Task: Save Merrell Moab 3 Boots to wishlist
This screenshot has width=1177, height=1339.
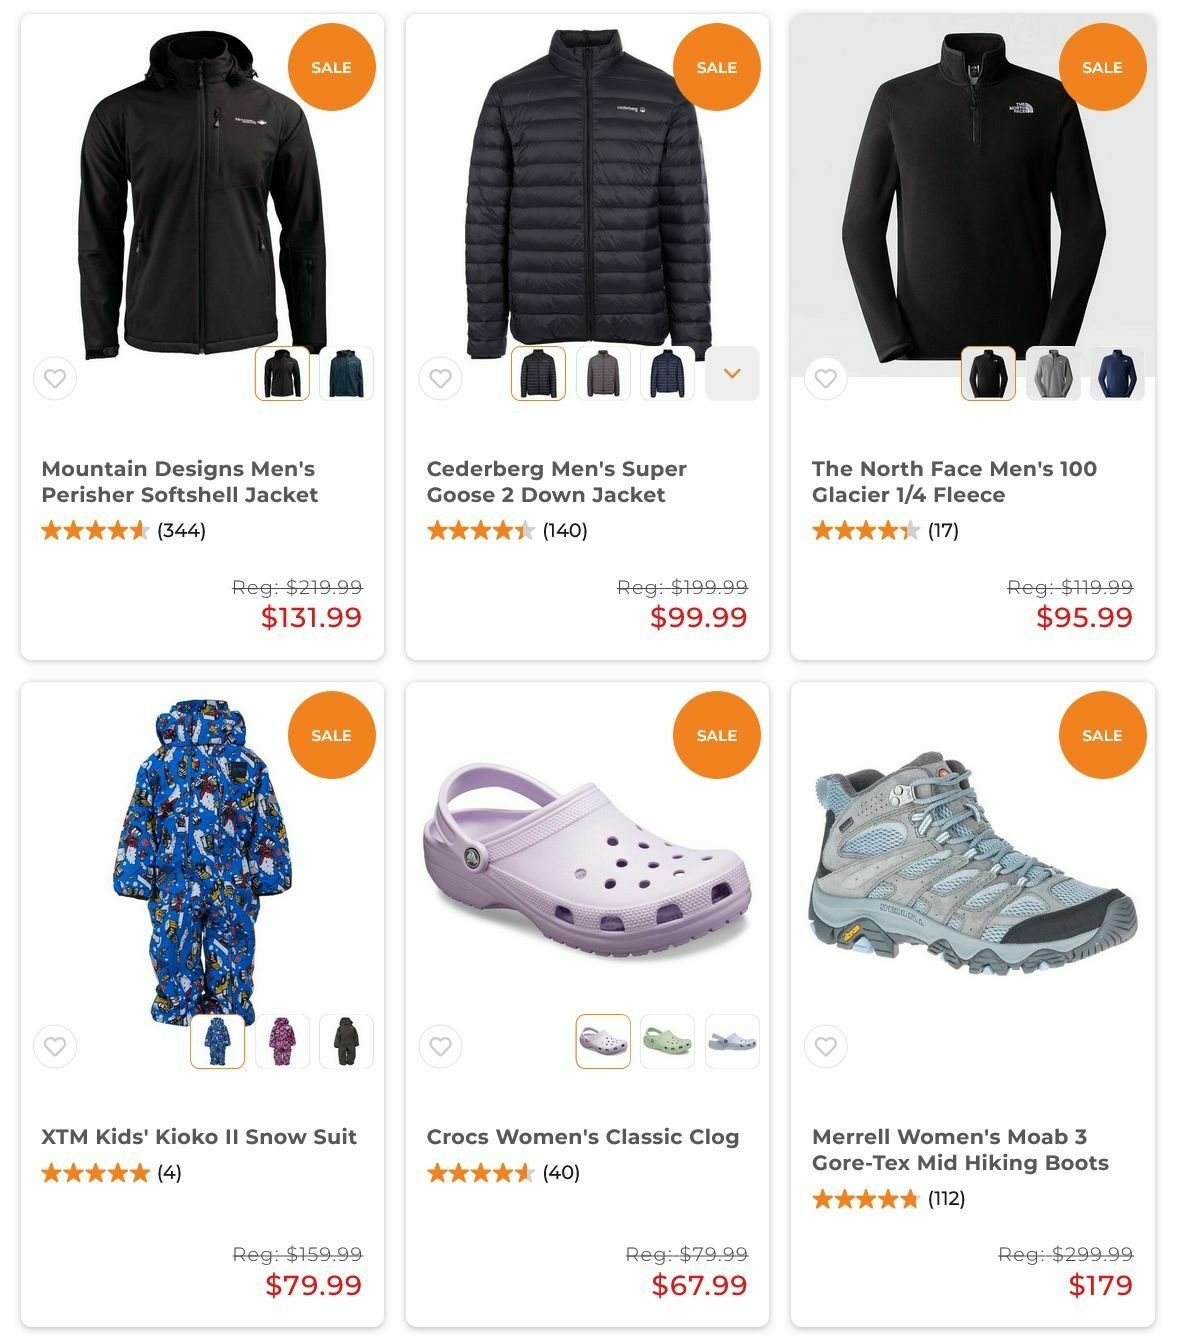Action: pyautogui.click(x=825, y=1047)
